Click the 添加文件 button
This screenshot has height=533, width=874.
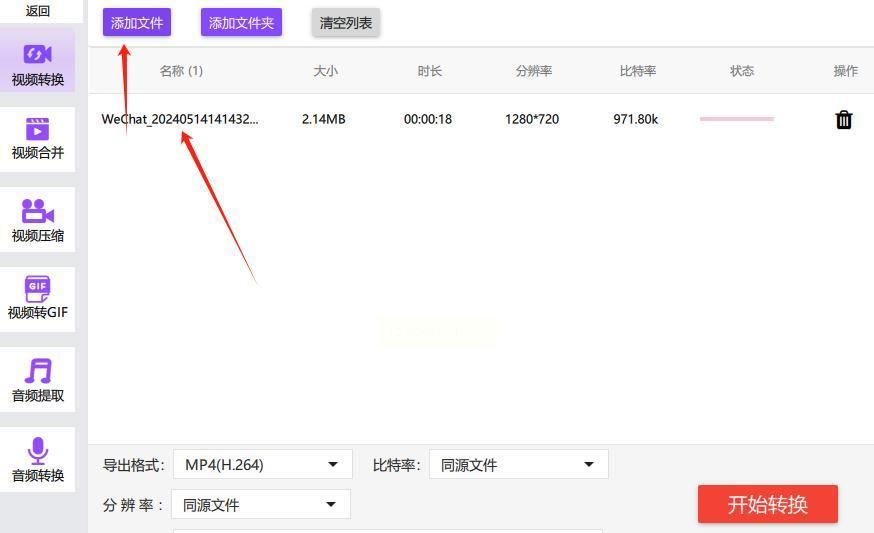[x=137, y=23]
